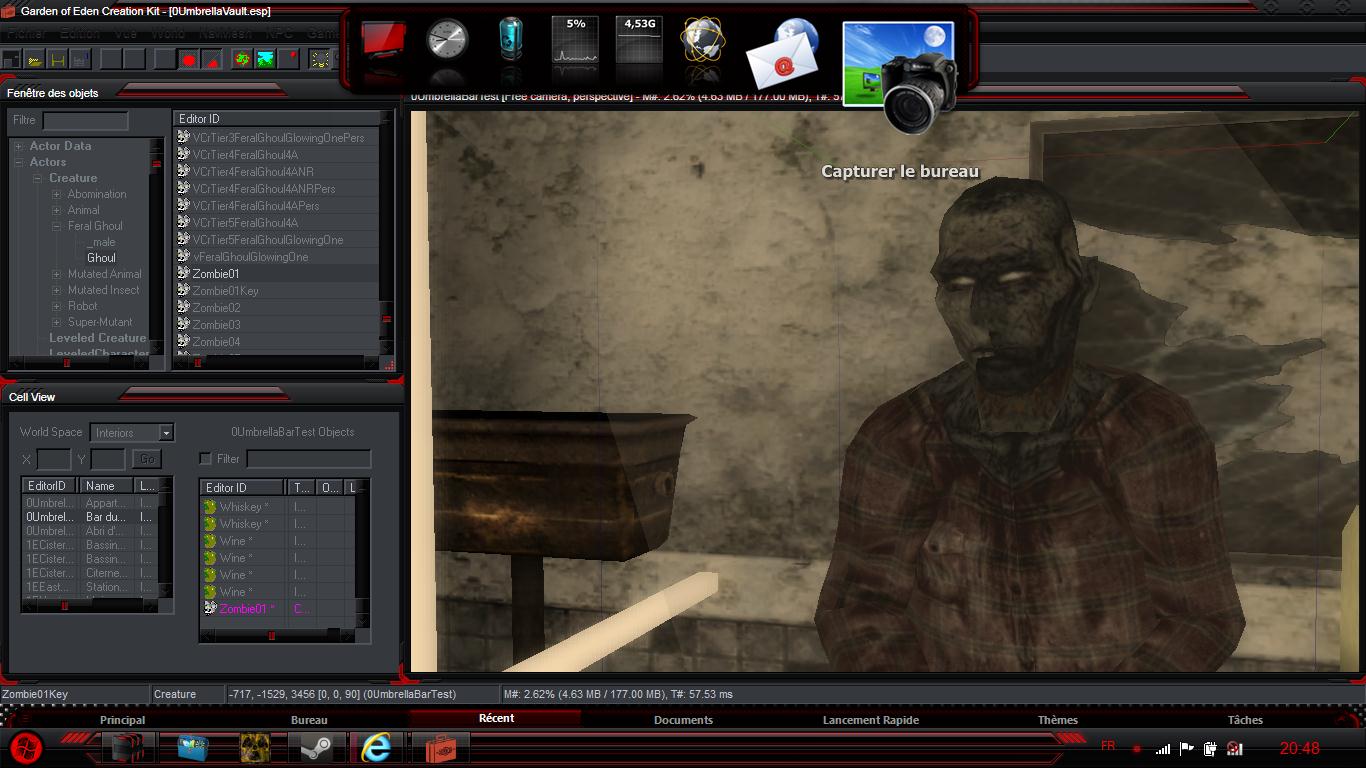
Task: Select the Ghoul tree item
Action: [101, 258]
